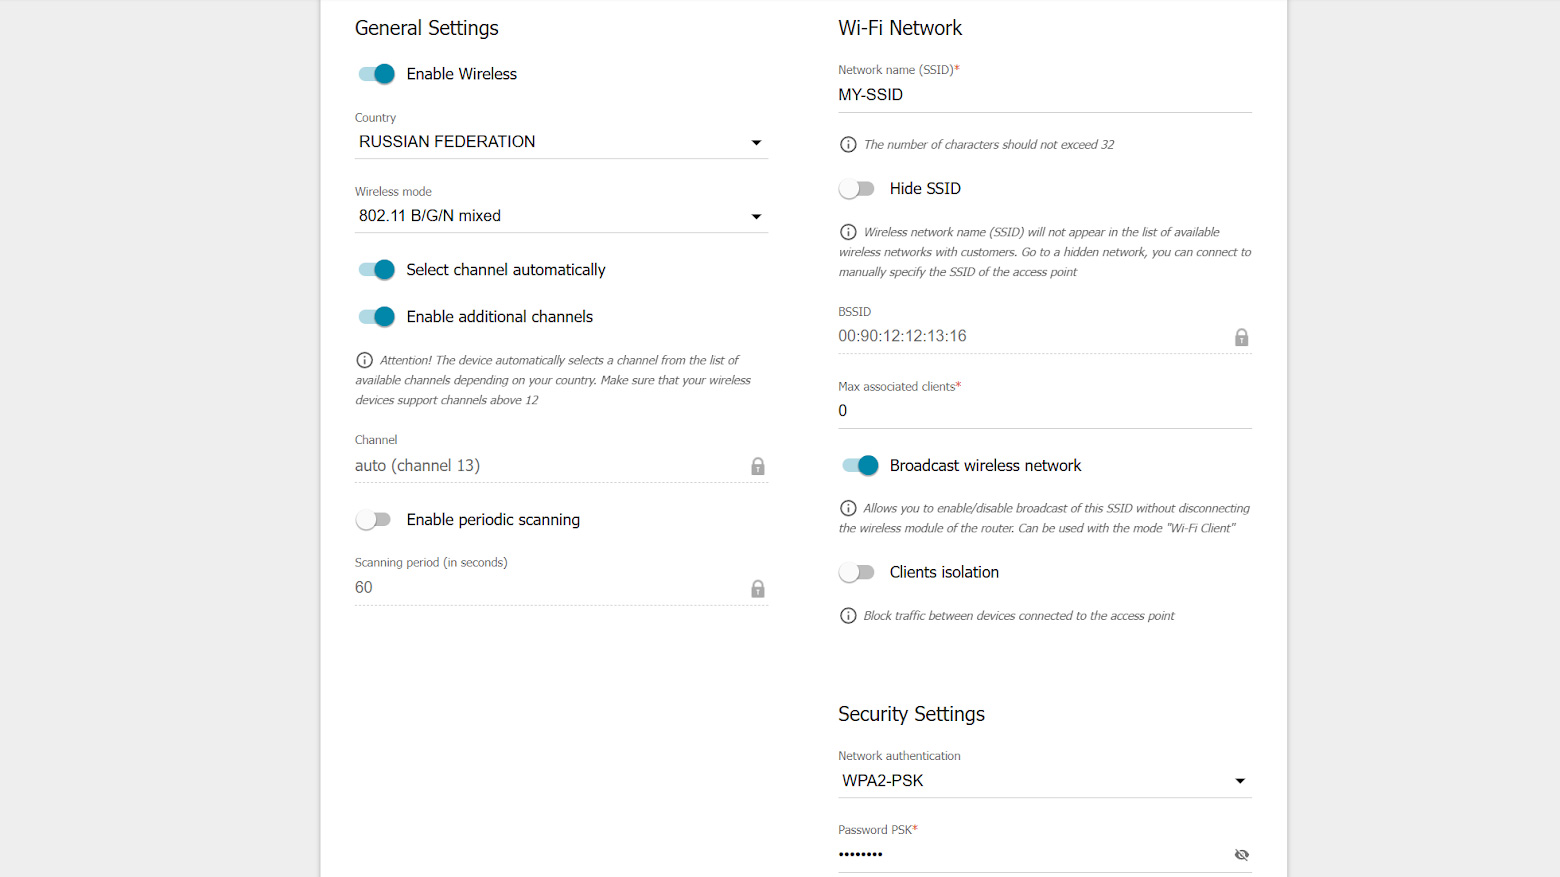Click info icon below Hide SSID
The image size is (1560, 877).
[848, 232]
